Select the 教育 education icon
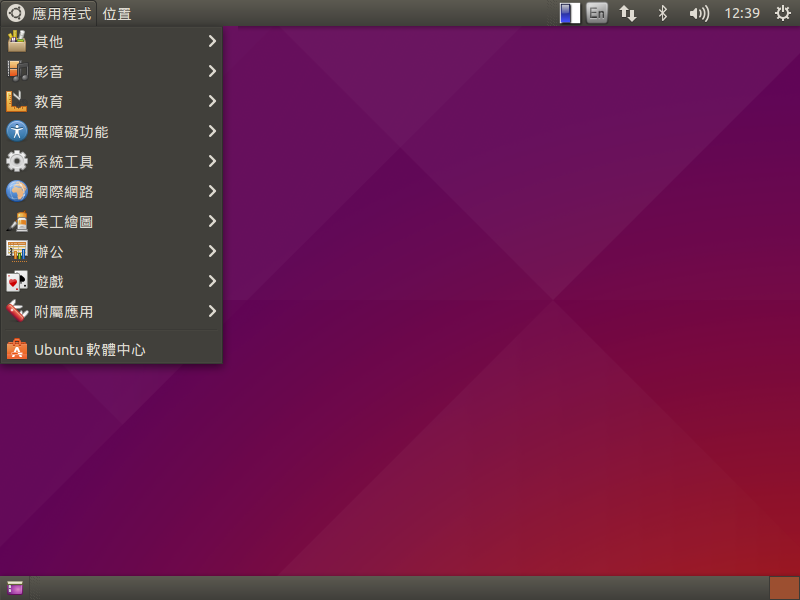The height and width of the screenshot is (600, 800). click(17, 102)
